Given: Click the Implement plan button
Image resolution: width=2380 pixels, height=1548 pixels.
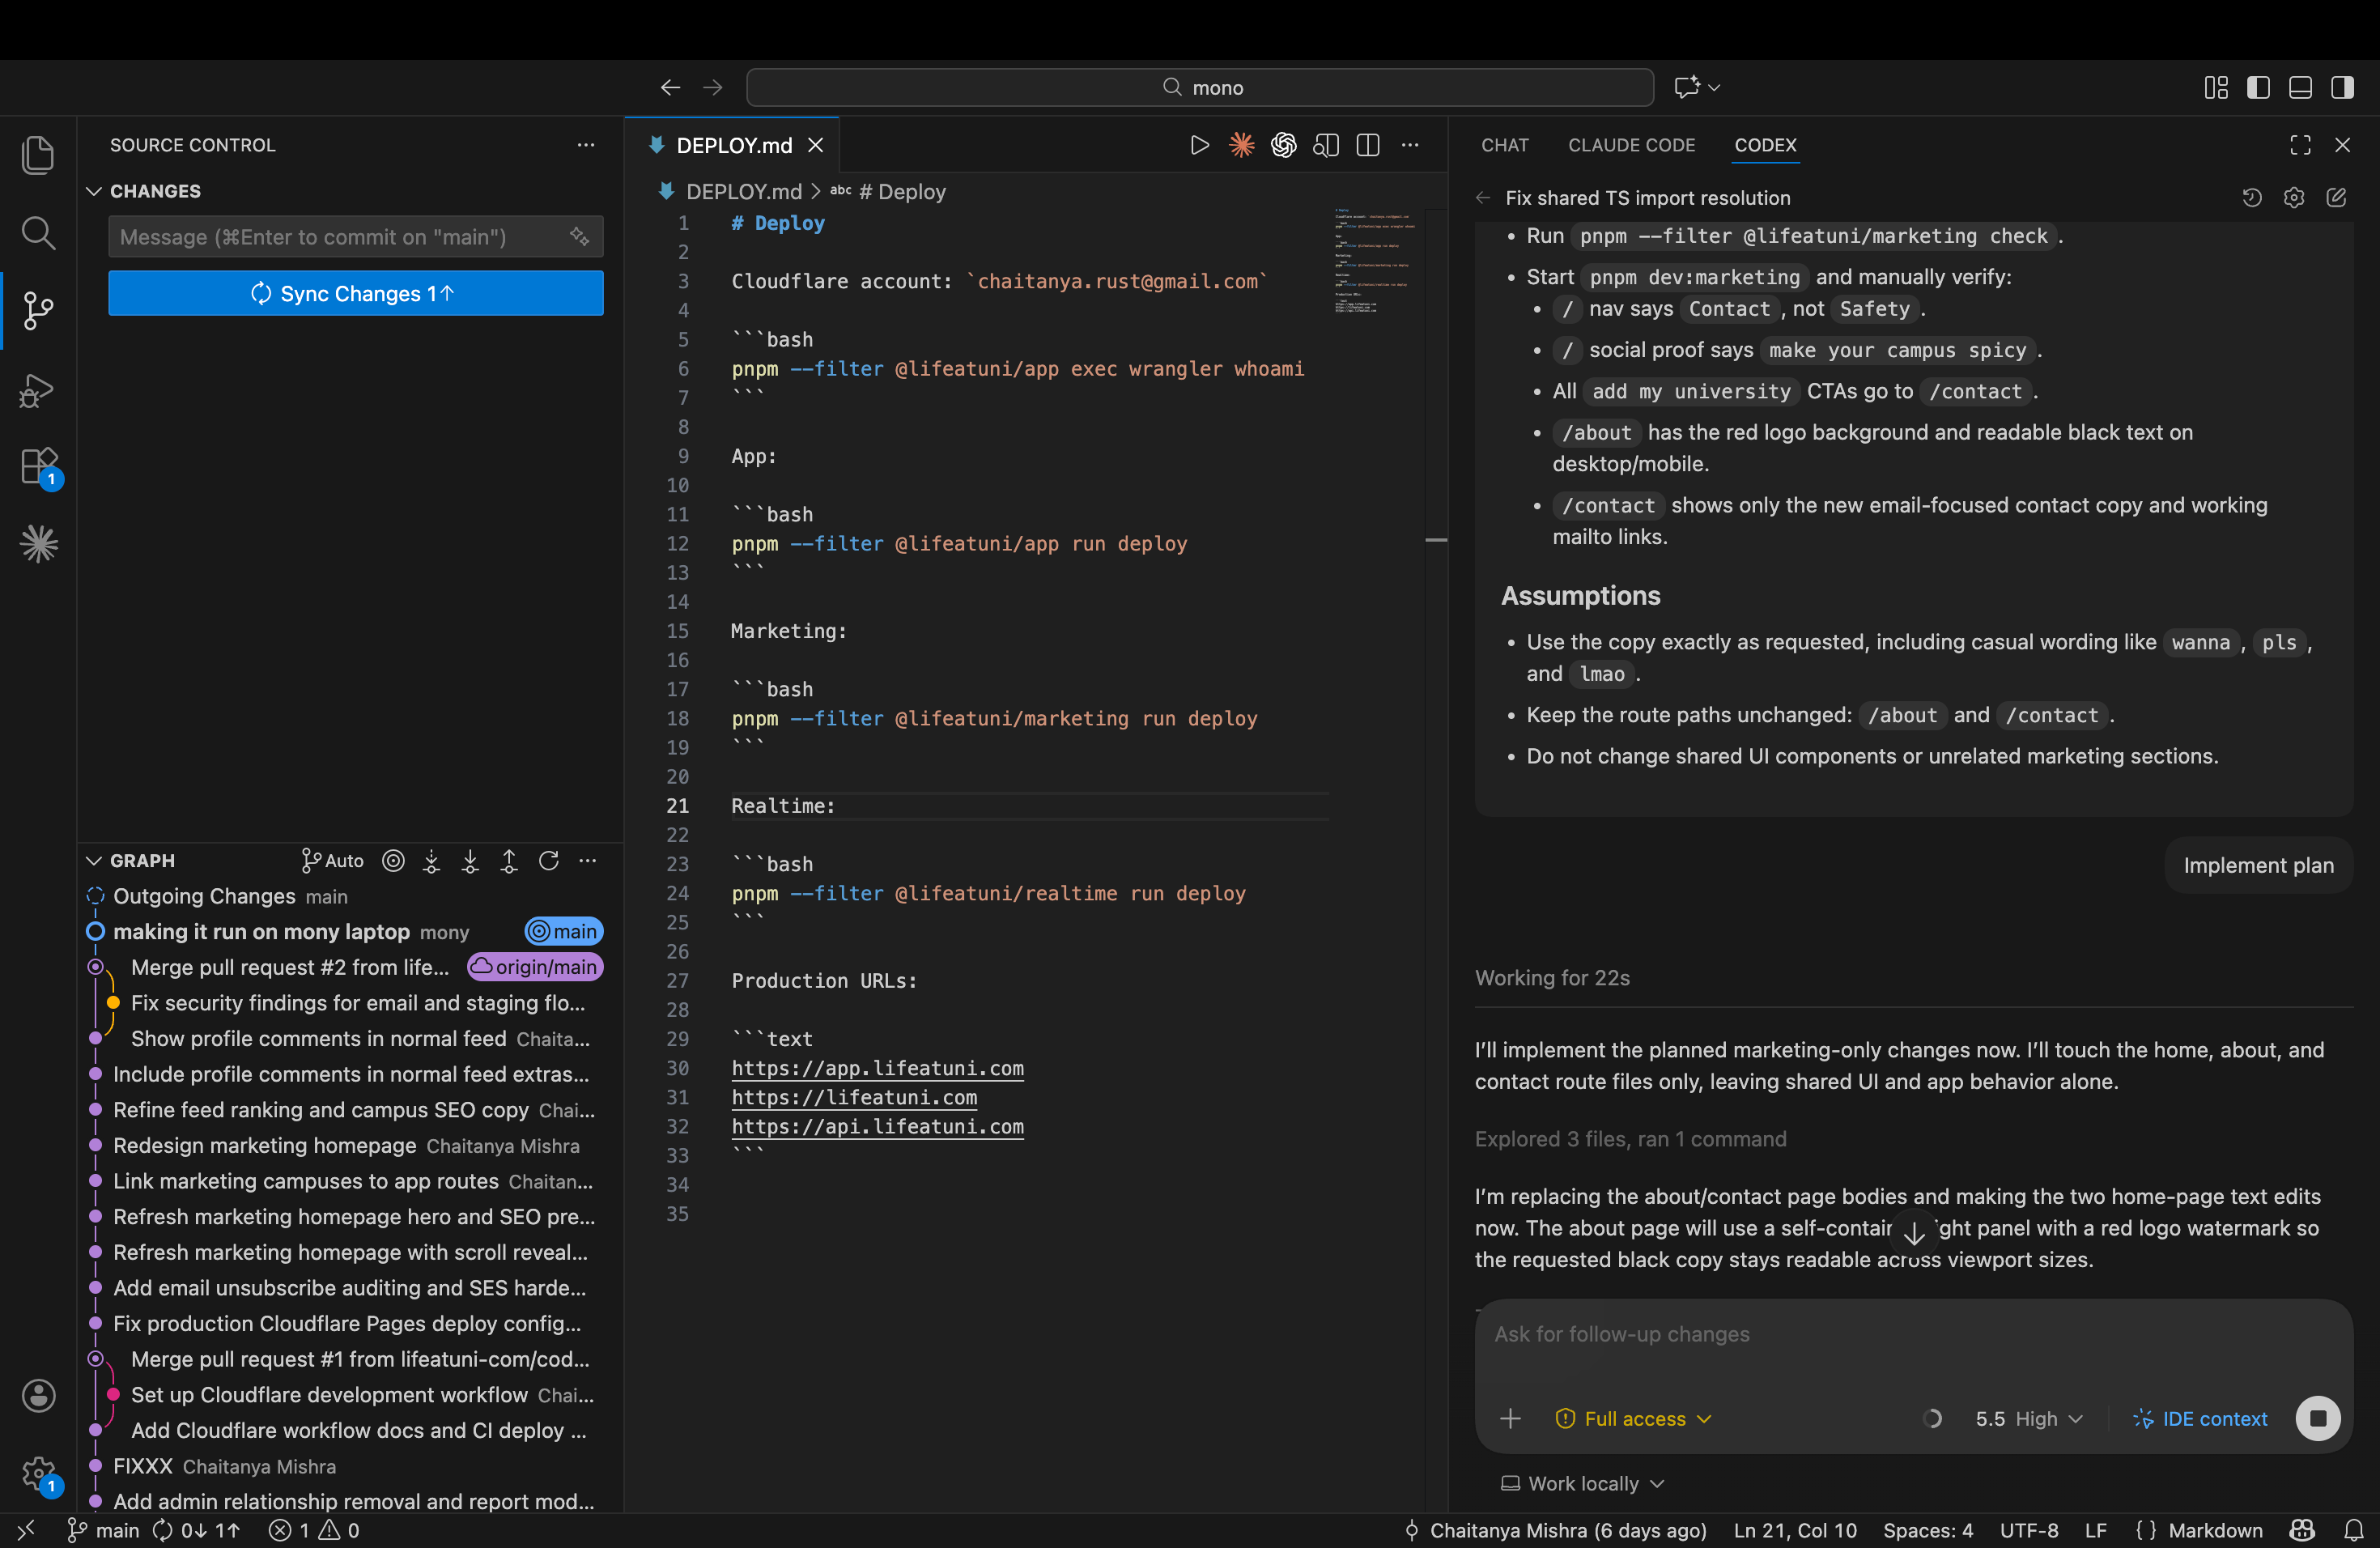Looking at the screenshot, I should pyautogui.click(x=2258, y=865).
